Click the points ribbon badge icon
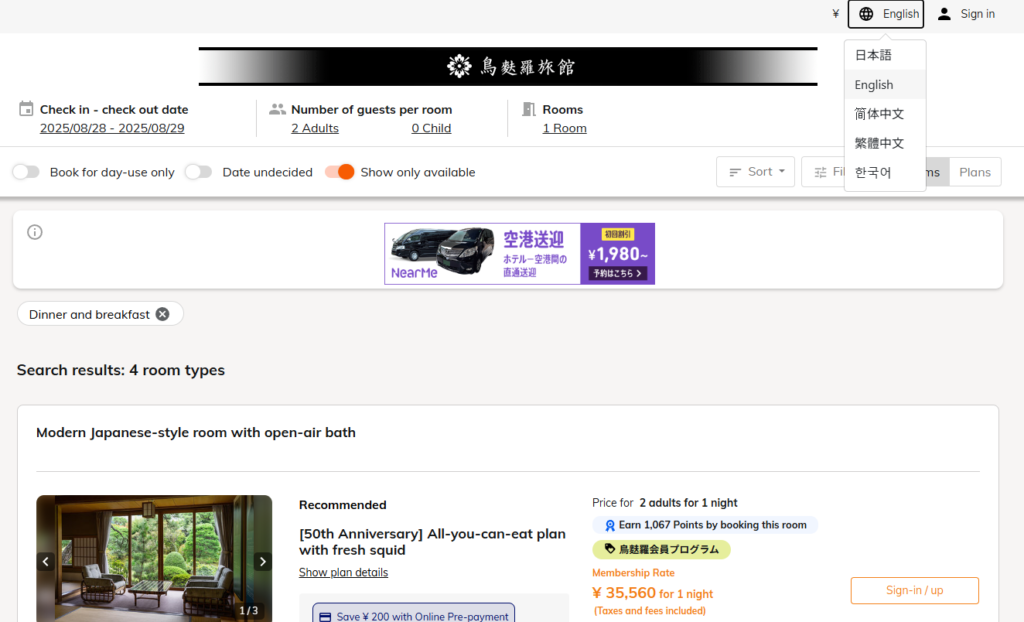 point(610,525)
